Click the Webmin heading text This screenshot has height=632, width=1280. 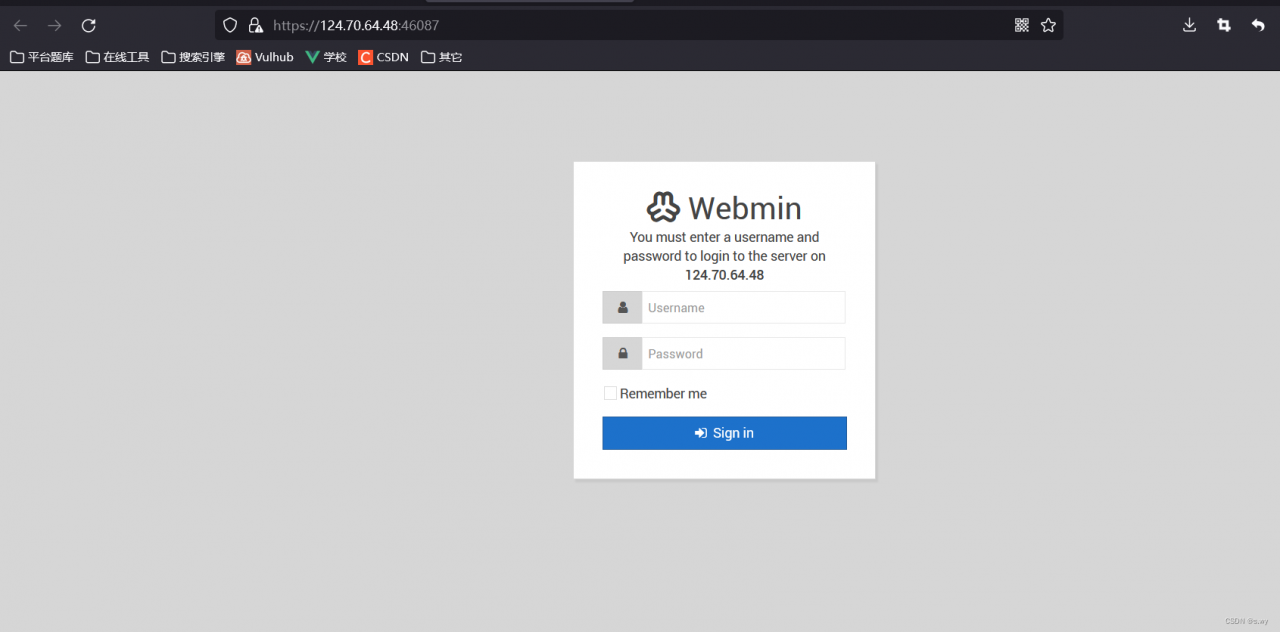tap(745, 208)
